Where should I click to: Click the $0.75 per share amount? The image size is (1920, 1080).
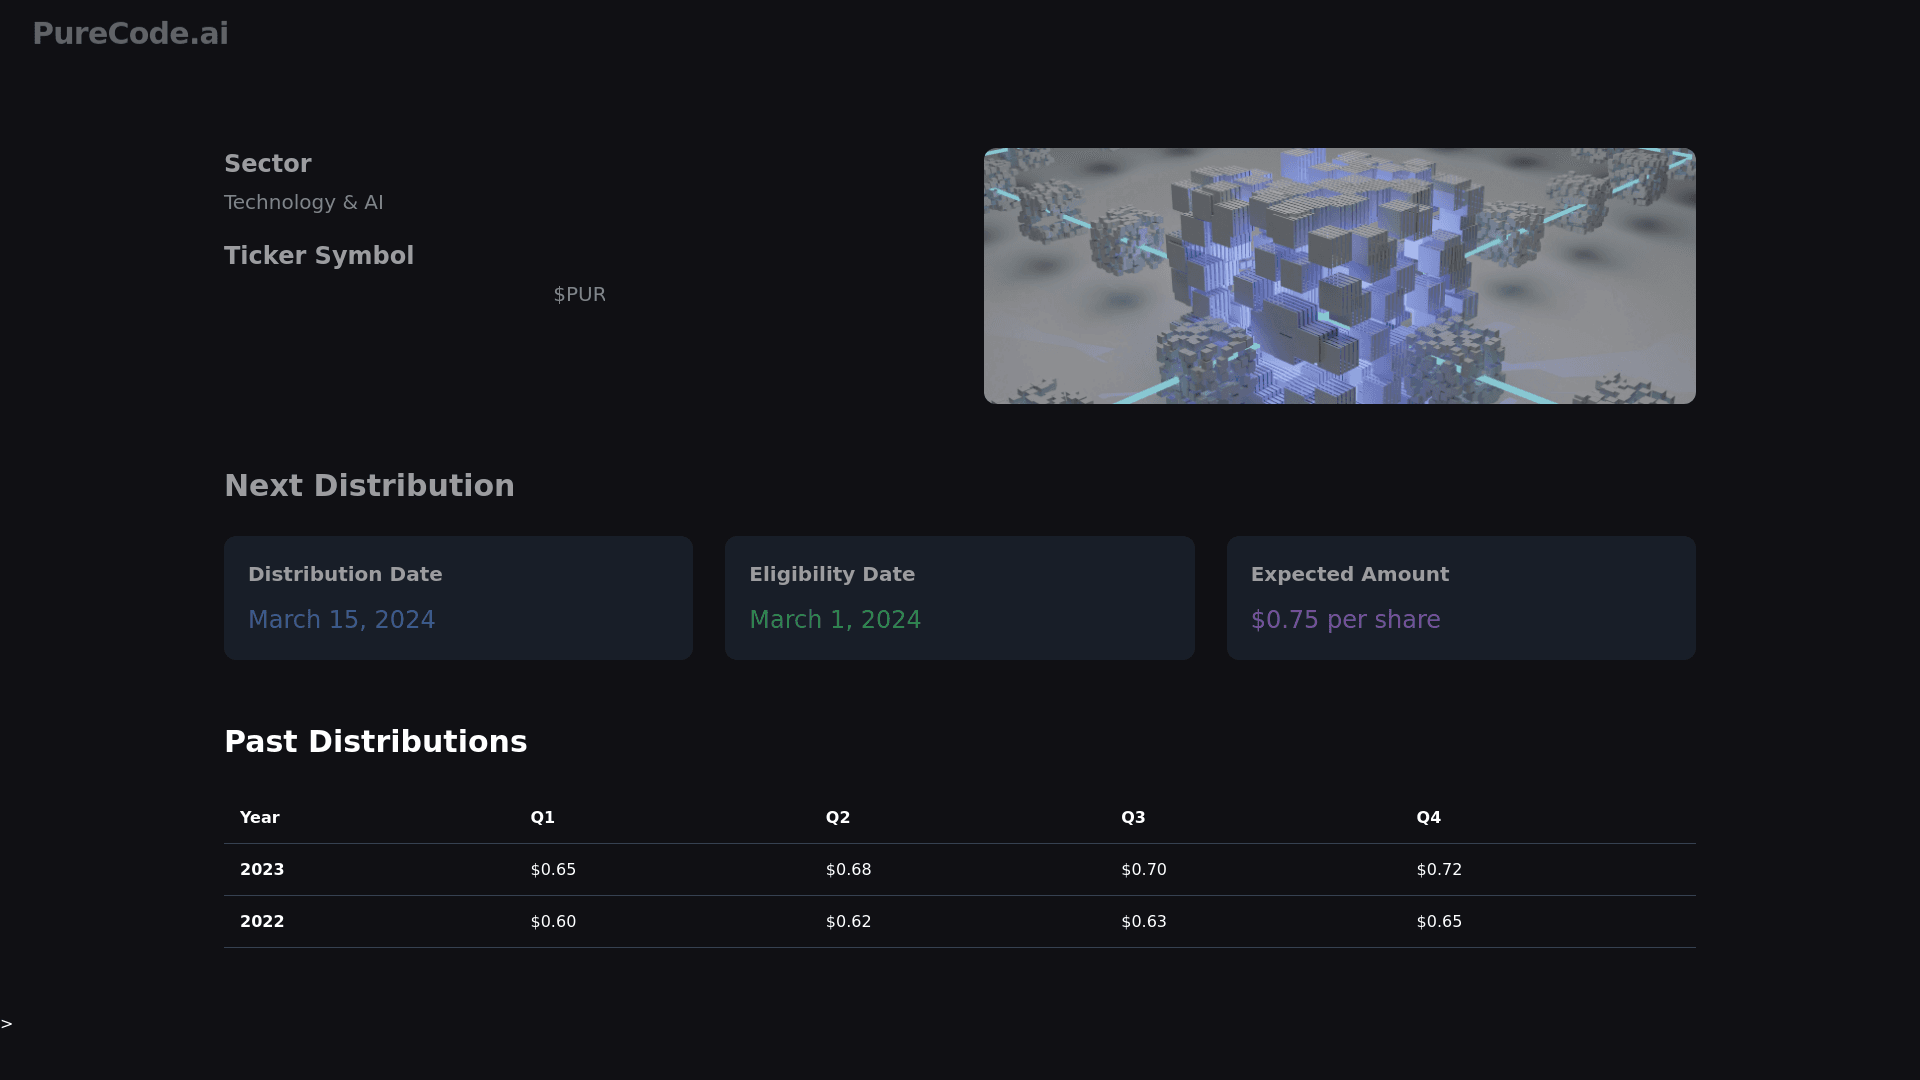point(1345,620)
